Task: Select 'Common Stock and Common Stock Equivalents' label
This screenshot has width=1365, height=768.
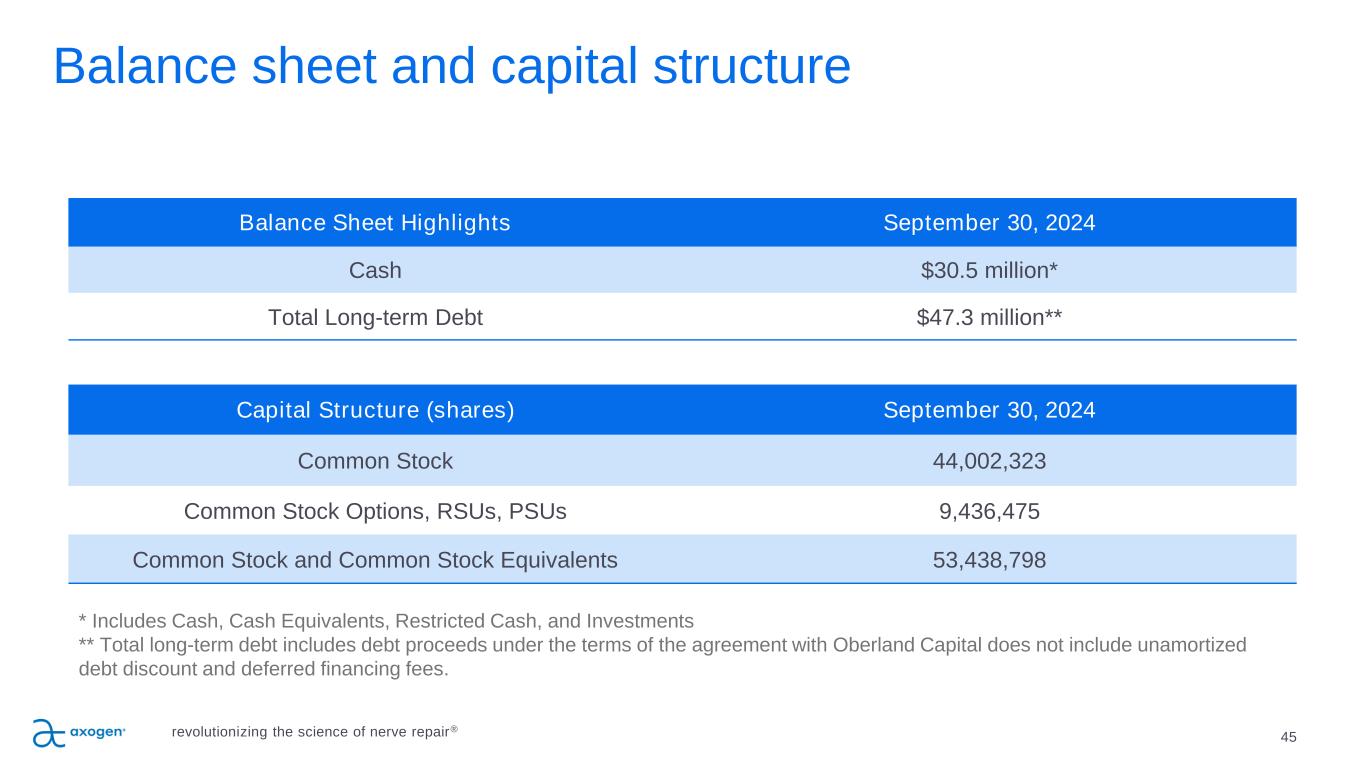Action: point(375,560)
